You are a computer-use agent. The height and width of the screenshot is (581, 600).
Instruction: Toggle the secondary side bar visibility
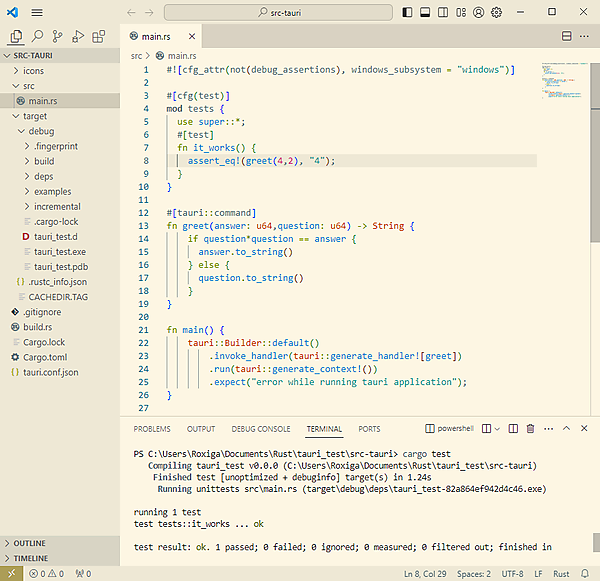click(x=442, y=13)
